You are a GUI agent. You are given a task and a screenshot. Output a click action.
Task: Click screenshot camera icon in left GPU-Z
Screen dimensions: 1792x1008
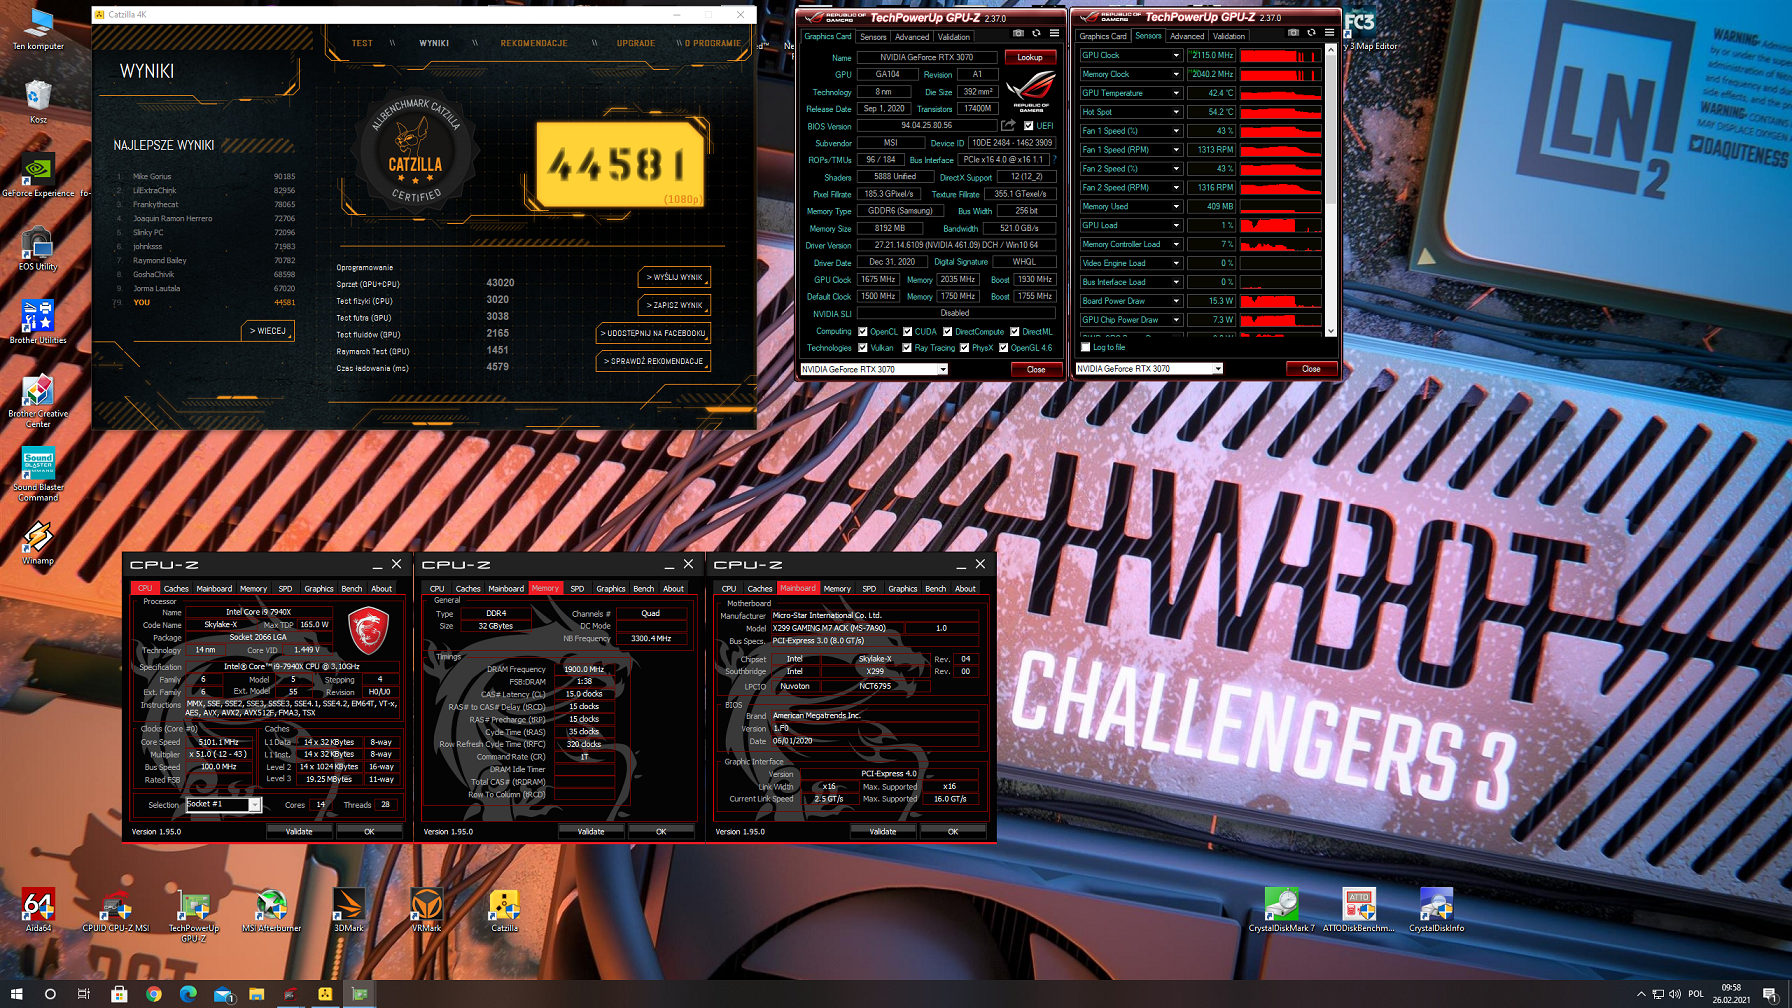click(x=1018, y=34)
